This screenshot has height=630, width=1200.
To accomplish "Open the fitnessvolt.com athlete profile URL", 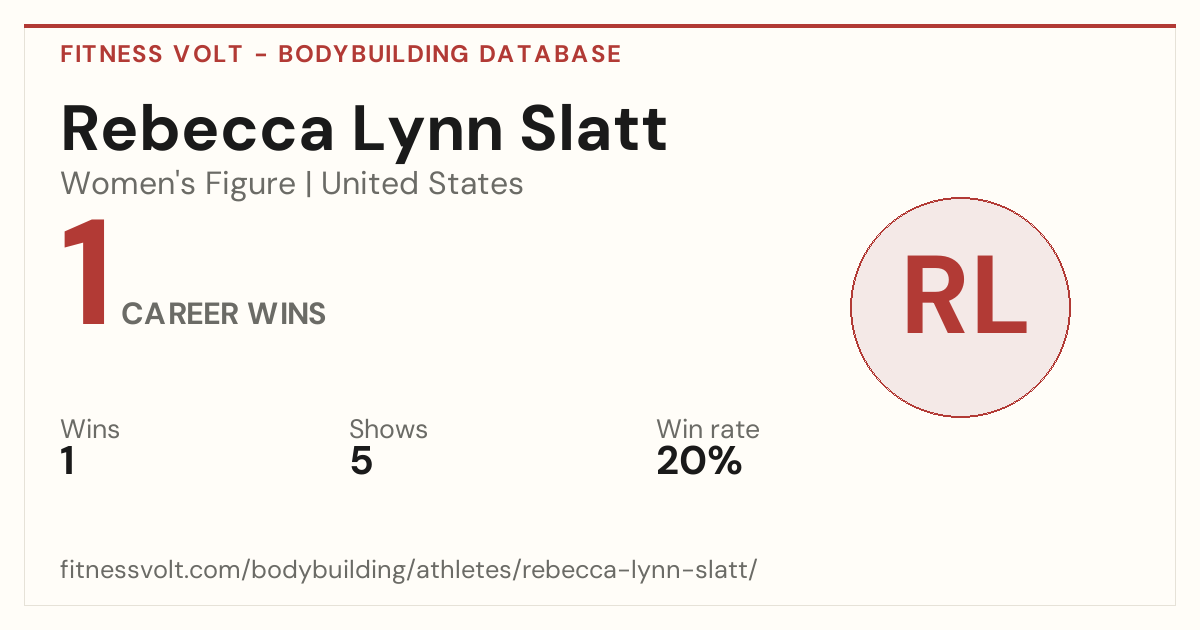I will coord(409,571).
